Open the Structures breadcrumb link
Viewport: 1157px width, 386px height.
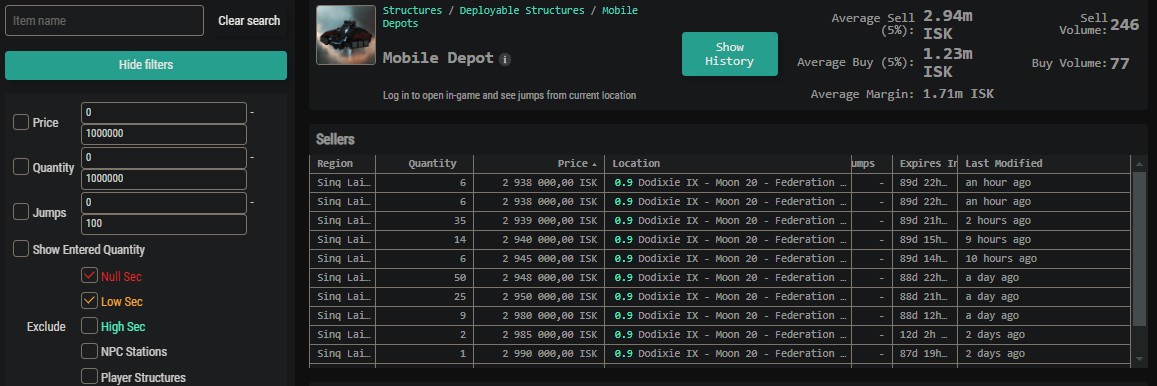412,10
